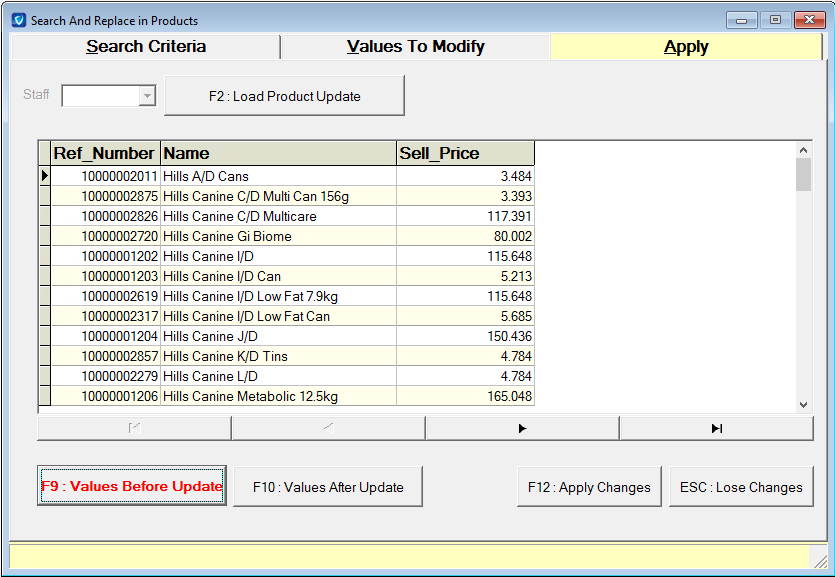
Task: Click sell price 165.048
Action: pyautogui.click(x=465, y=395)
